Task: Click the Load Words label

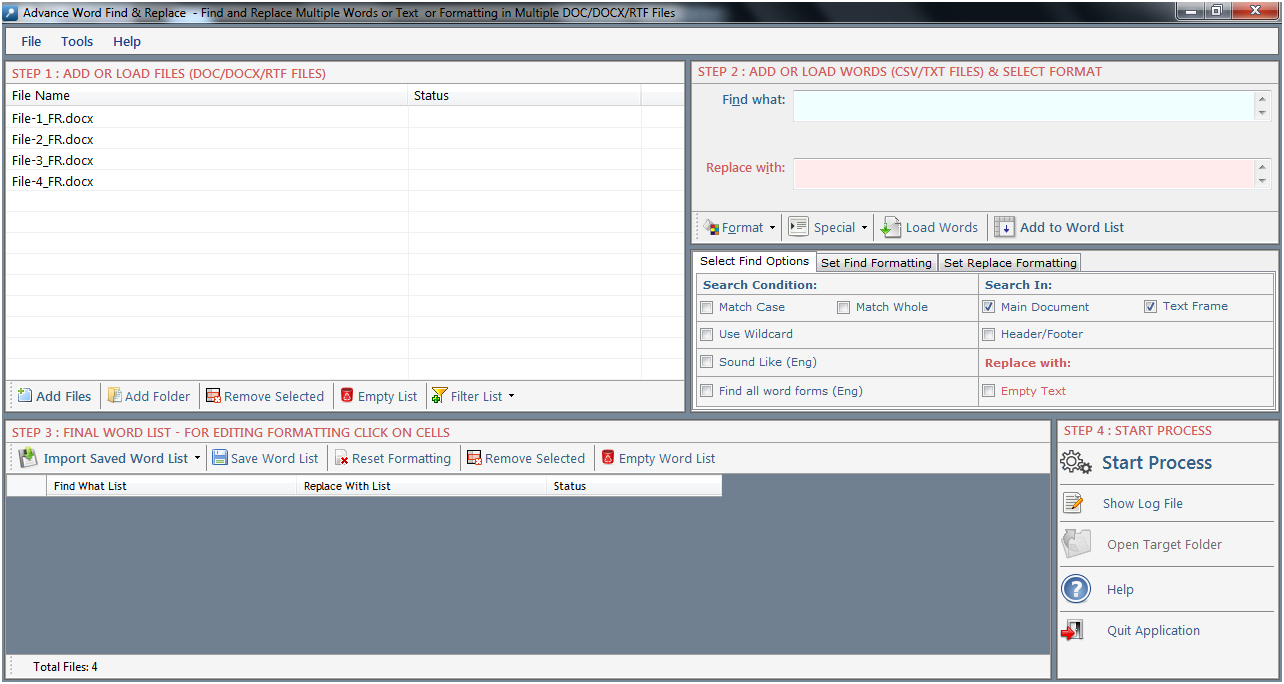Action: (x=942, y=228)
